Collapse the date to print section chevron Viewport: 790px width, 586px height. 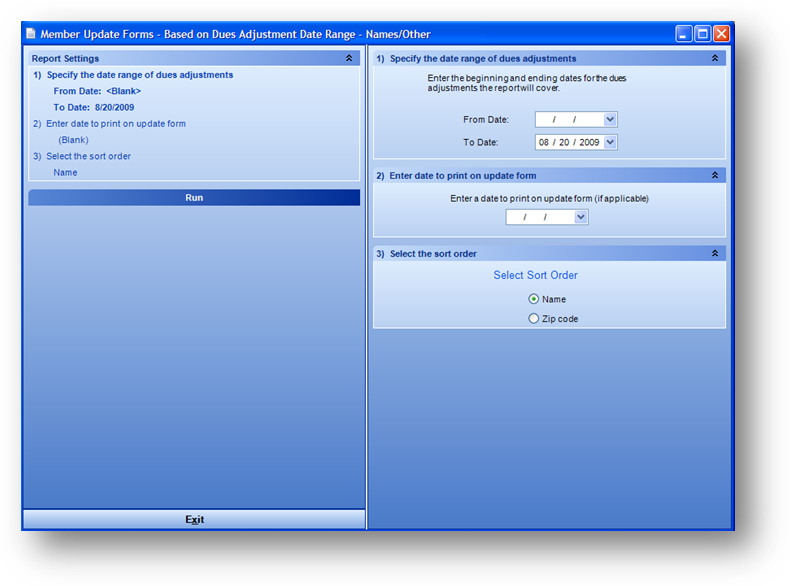(715, 176)
